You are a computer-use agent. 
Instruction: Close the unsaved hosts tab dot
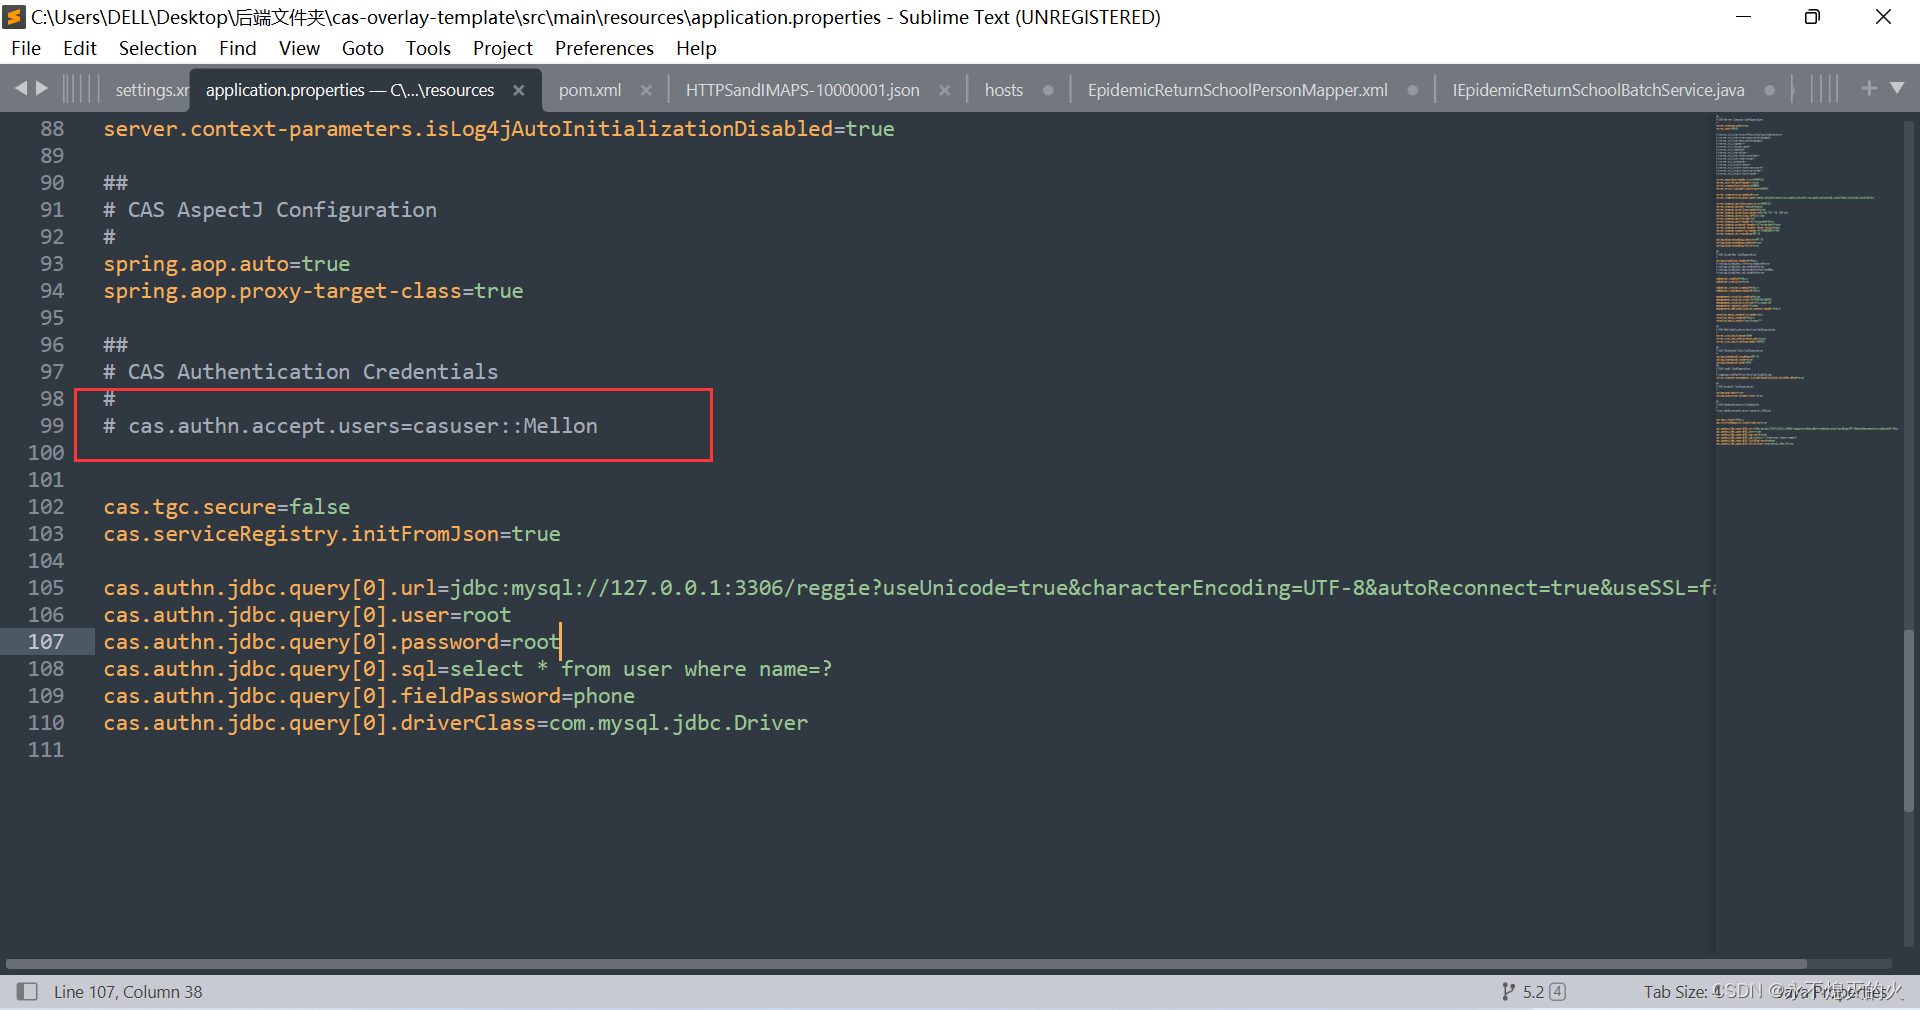(x=1048, y=90)
